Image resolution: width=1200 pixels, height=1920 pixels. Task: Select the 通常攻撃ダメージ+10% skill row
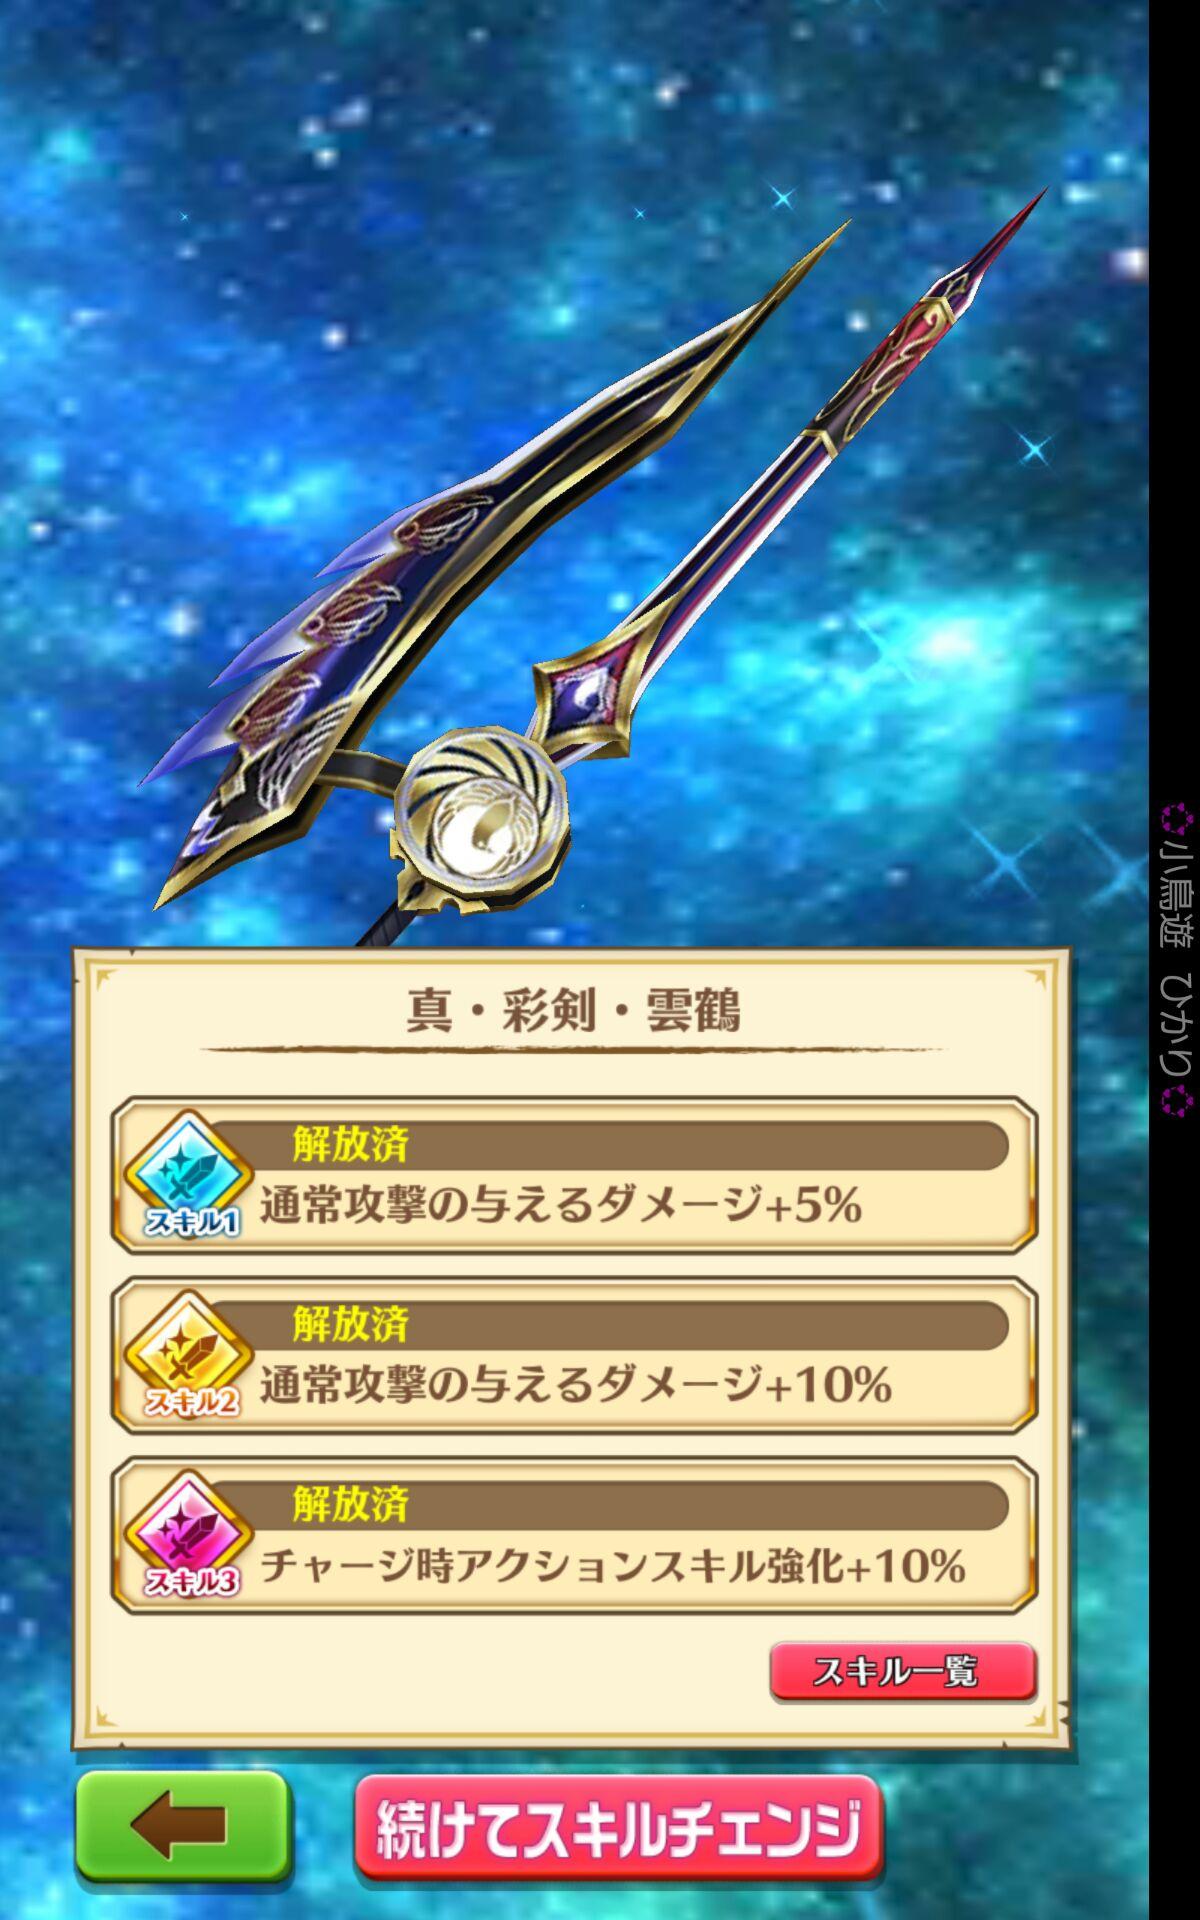click(574, 1355)
